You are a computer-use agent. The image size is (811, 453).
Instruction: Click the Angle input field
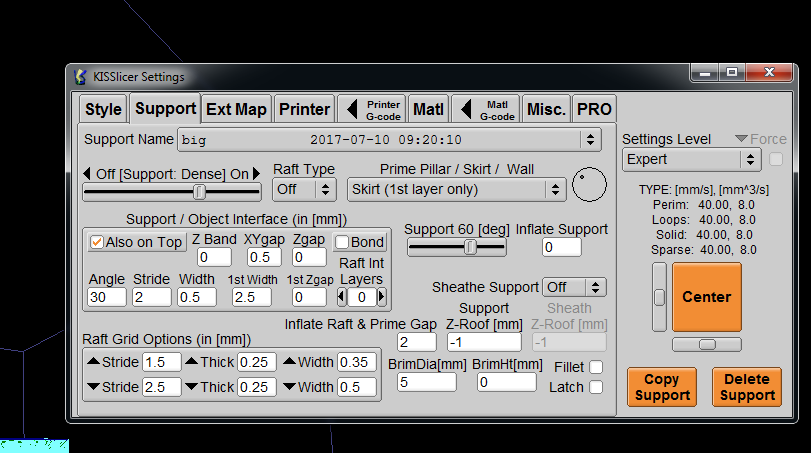[107, 297]
